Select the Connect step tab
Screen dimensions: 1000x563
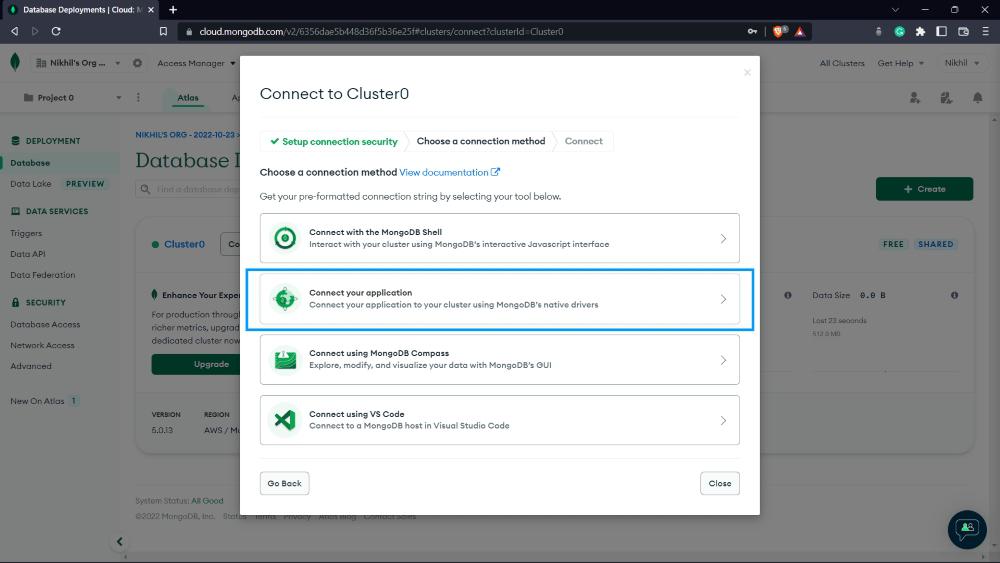[584, 141]
